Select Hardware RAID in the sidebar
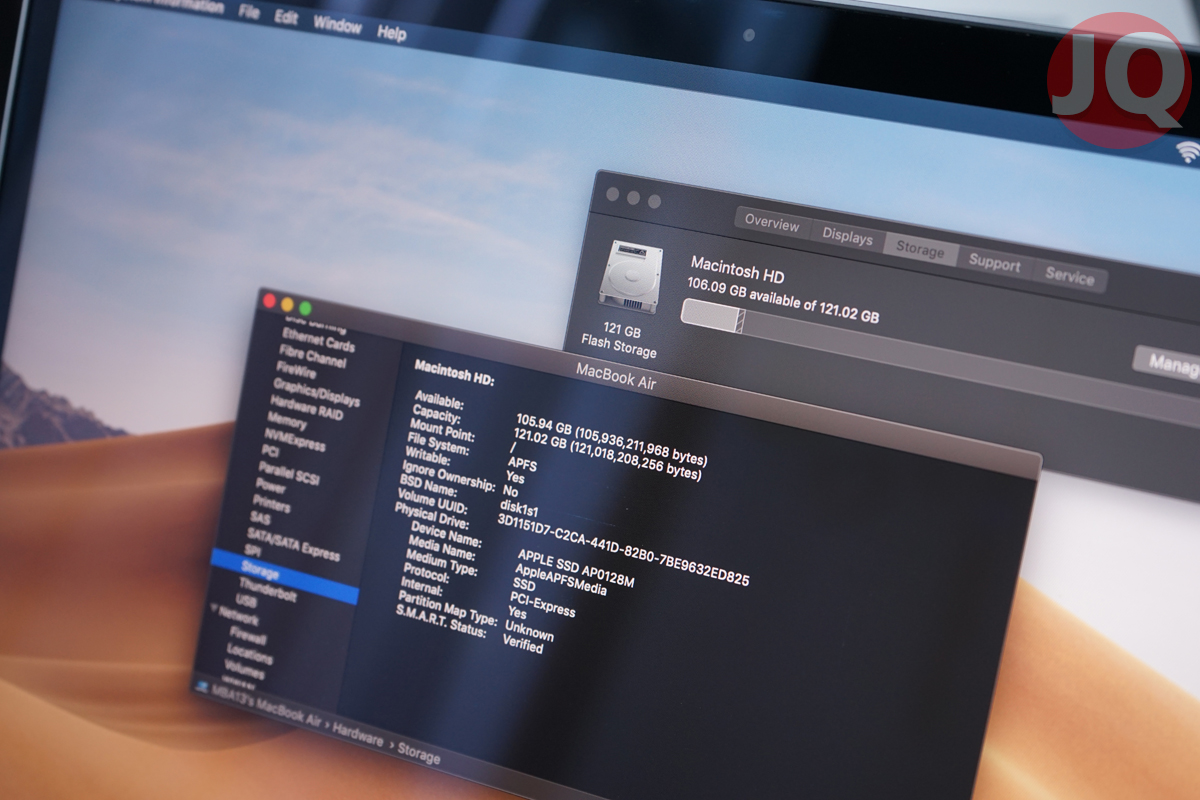 pyautogui.click(x=307, y=407)
